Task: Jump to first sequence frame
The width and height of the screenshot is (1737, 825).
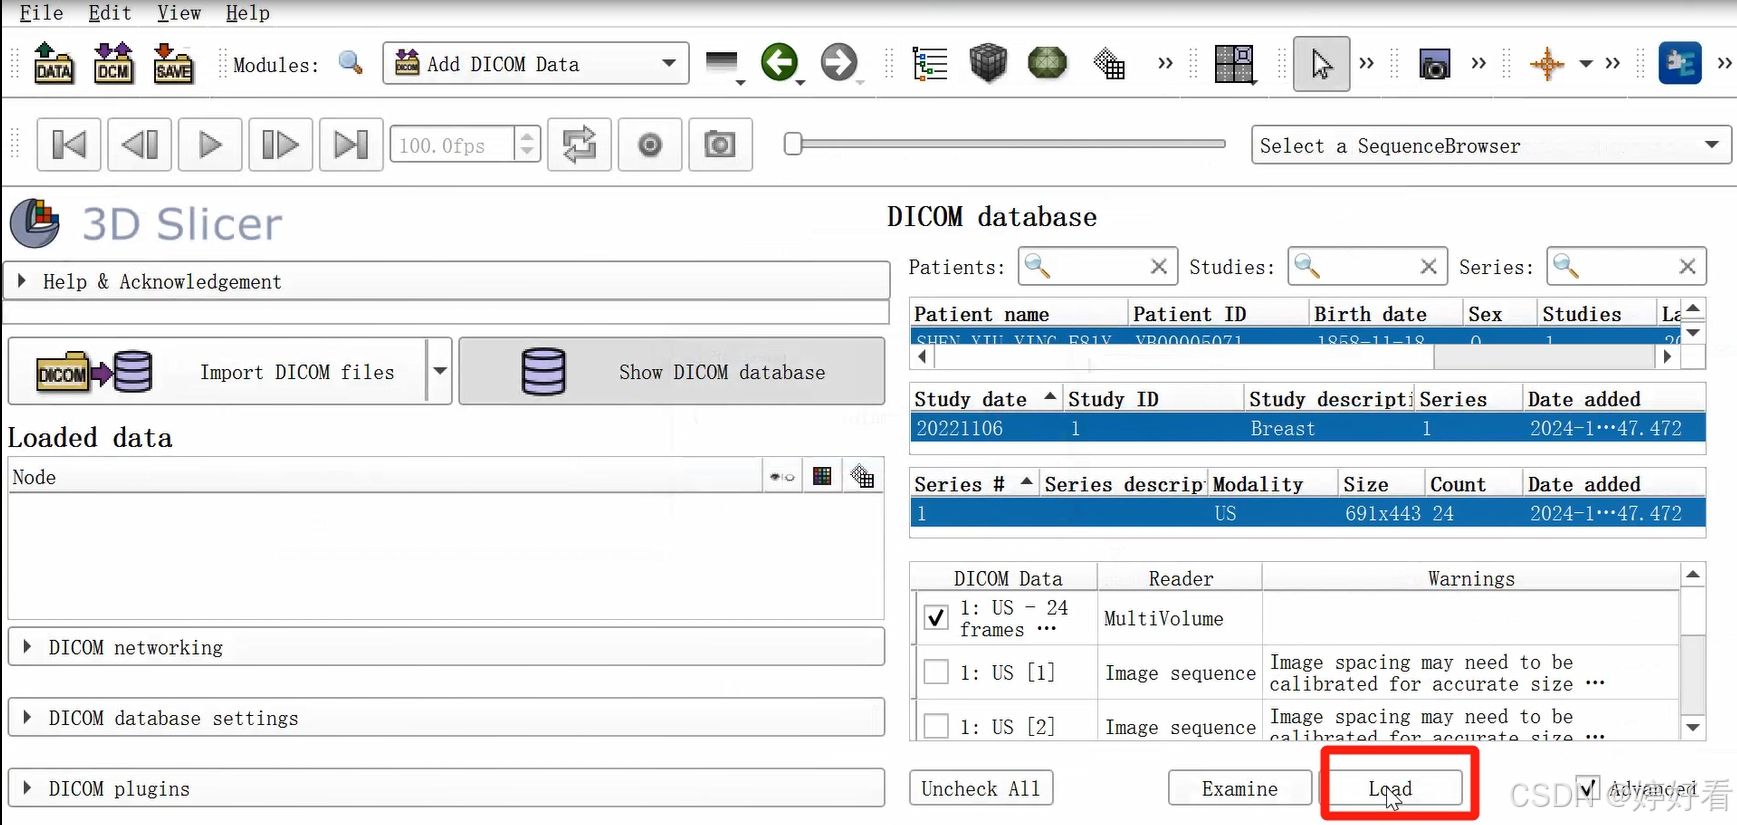Action: [69, 145]
